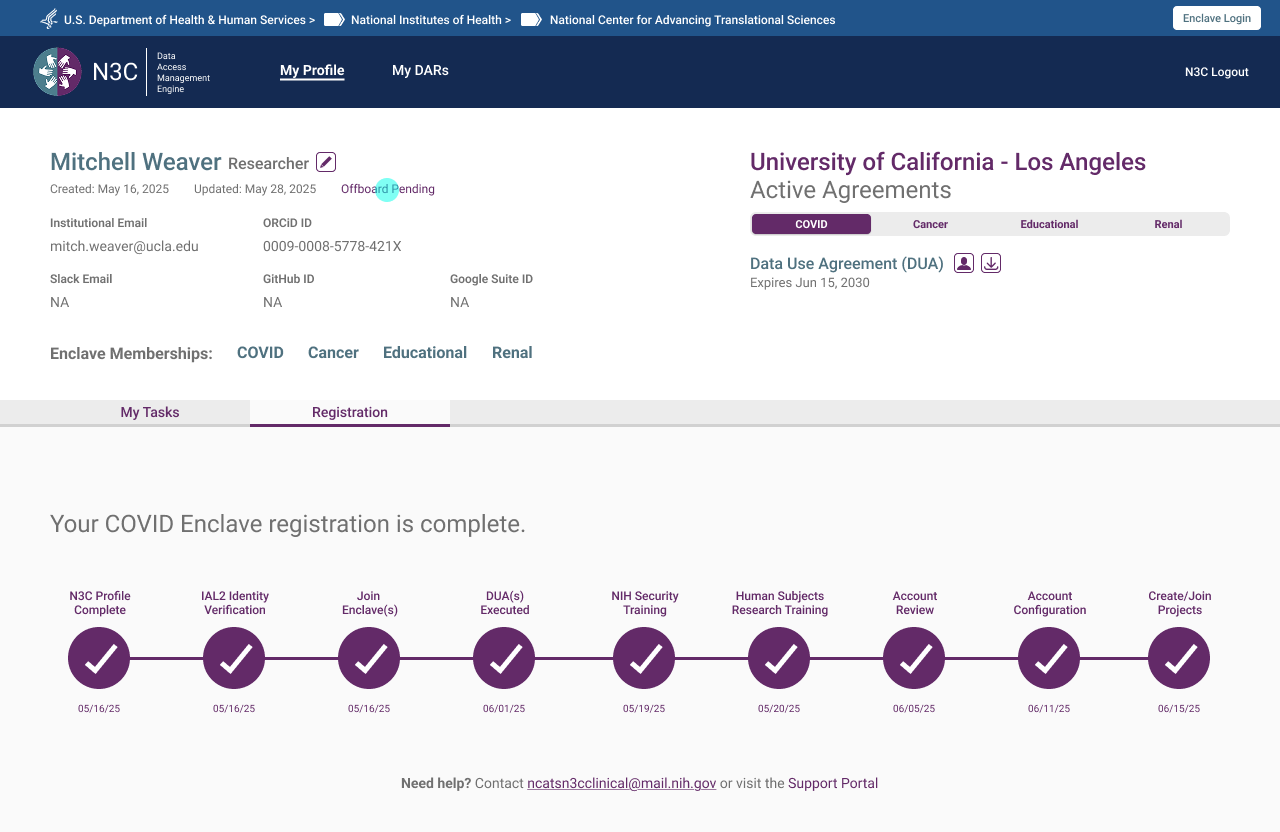Click the DUA(s) Executed progress step
This screenshot has height=832, width=1280.
pos(504,658)
